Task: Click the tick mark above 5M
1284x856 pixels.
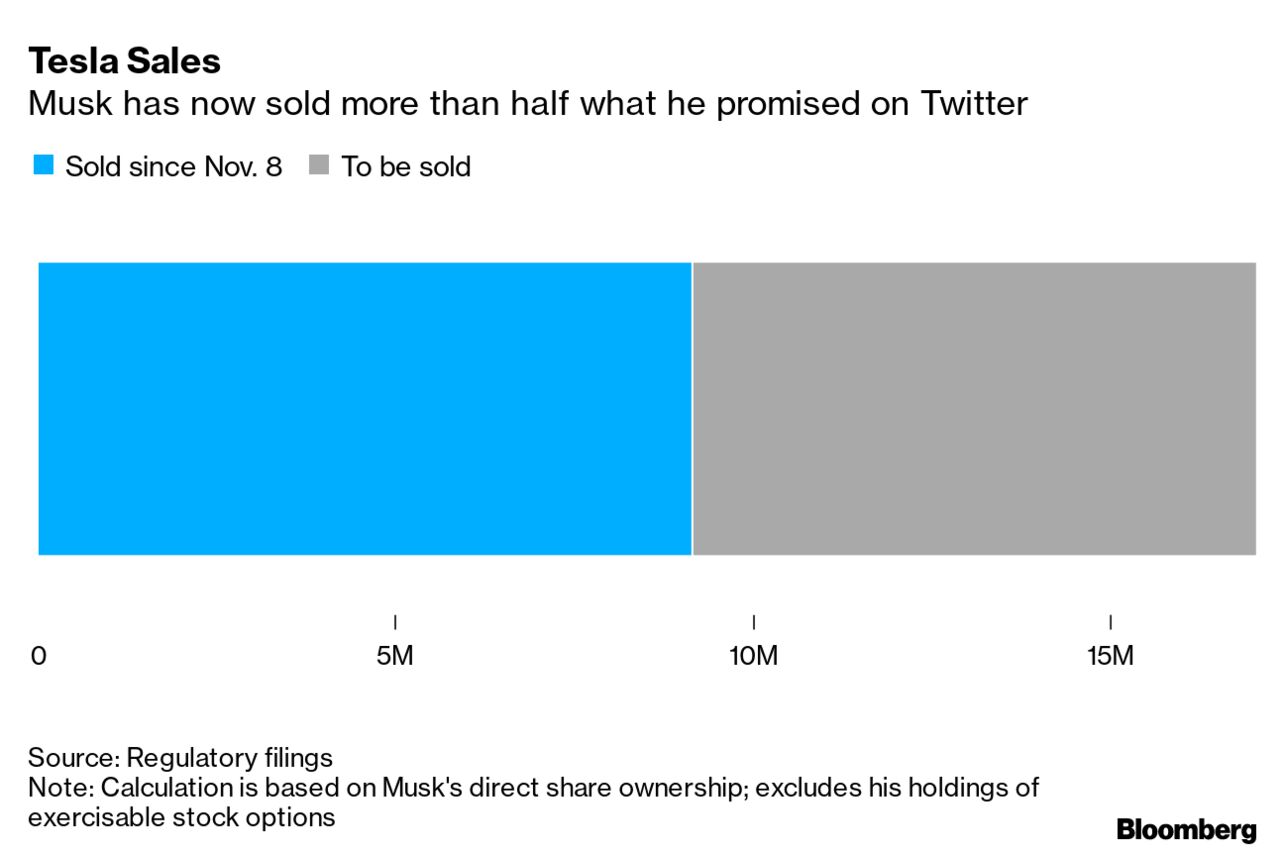Action: click(x=396, y=622)
